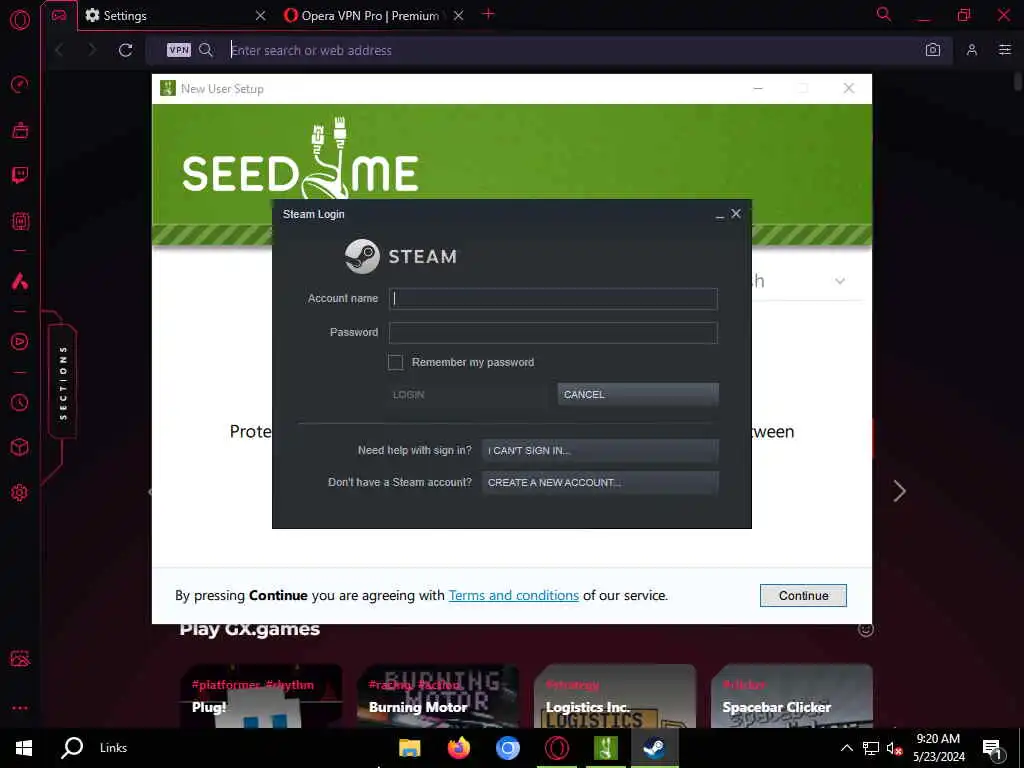
Task: Open the GX Corner chip icon
Action: tap(20, 221)
